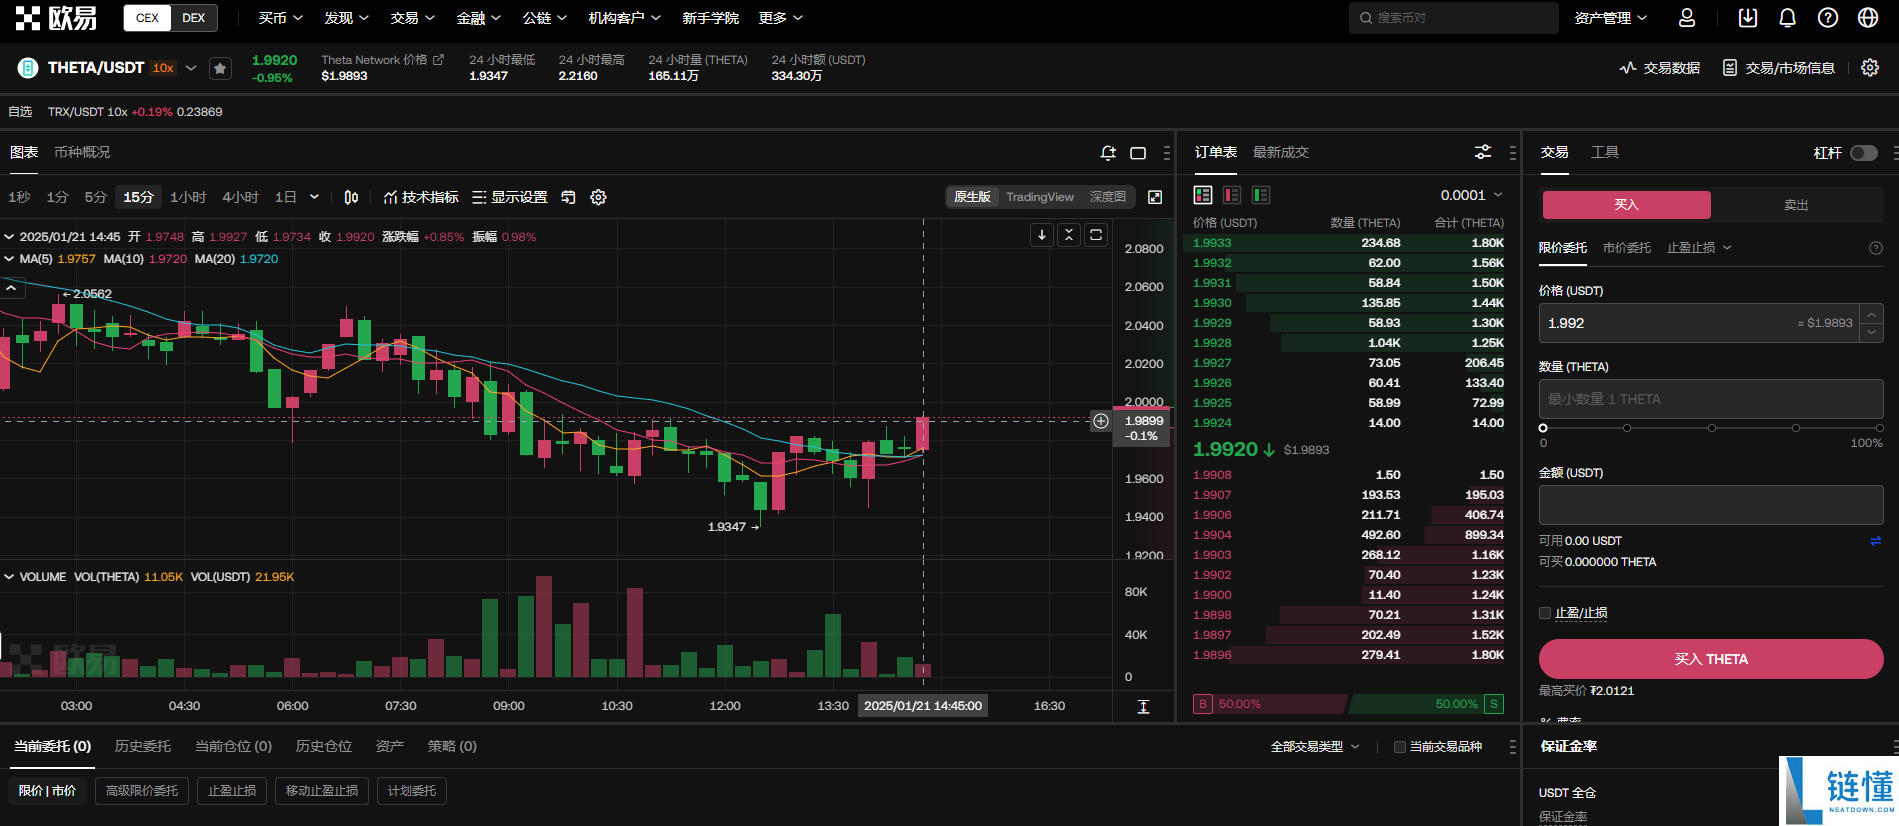The width and height of the screenshot is (1899, 826).
Task: Expand the 买币 menu
Action: [280, 18]
